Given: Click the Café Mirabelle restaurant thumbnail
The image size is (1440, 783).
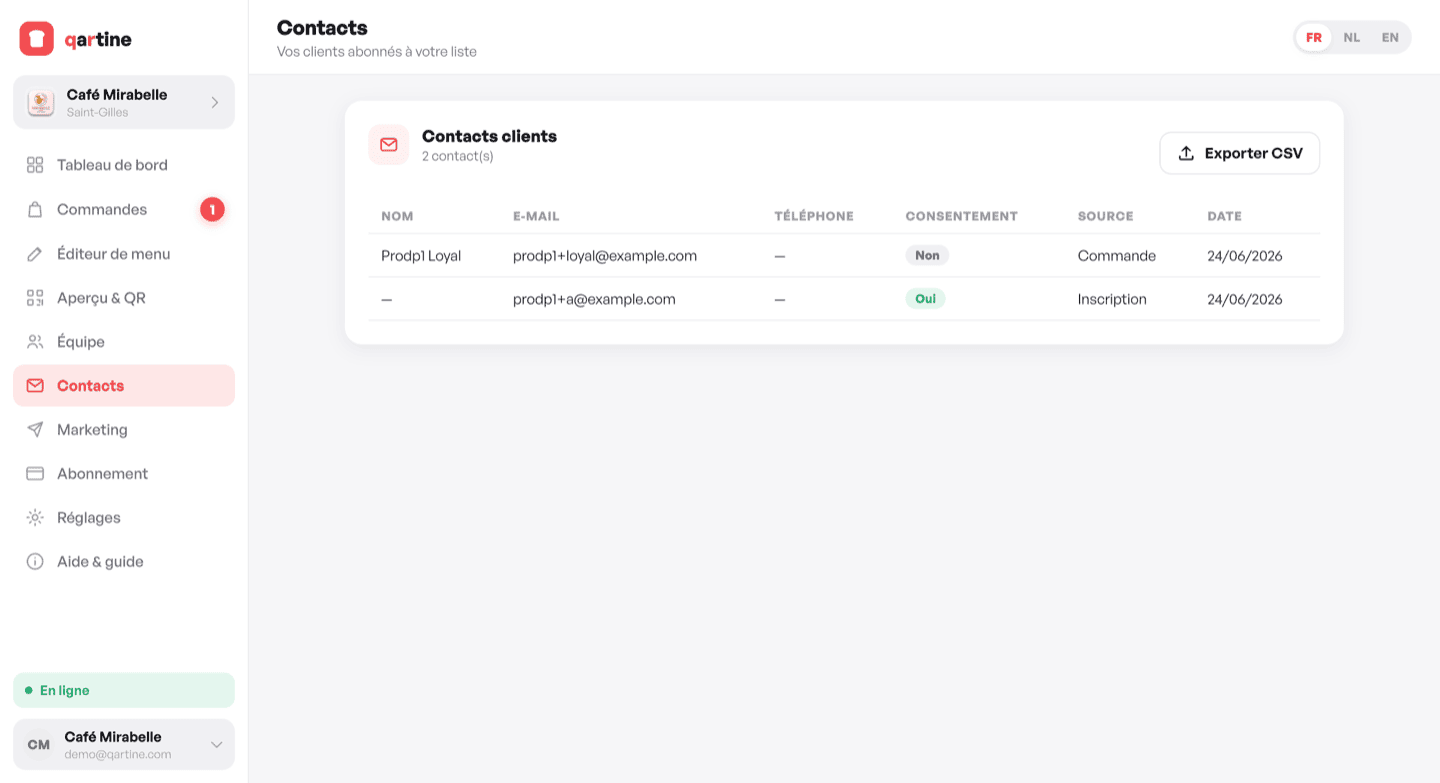Looking at the screenshot, I should [x=41, y=102].
